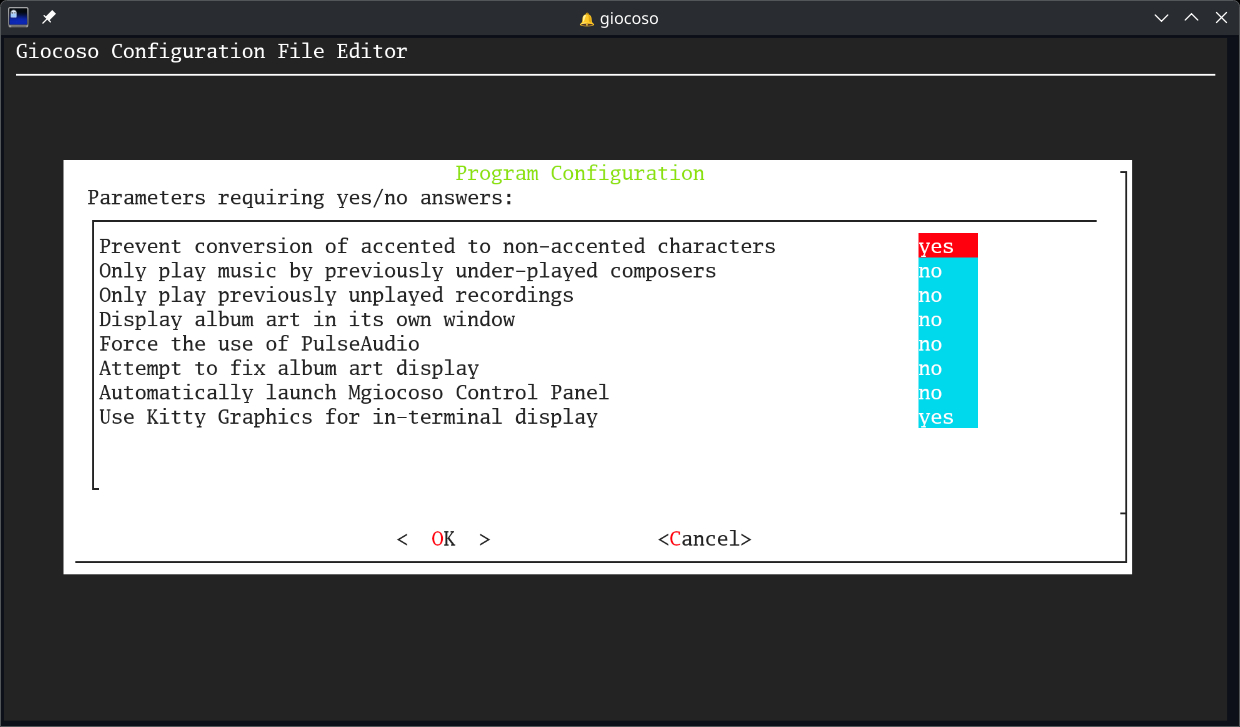Maximize the window using the up chevron

pos(1191,17)
